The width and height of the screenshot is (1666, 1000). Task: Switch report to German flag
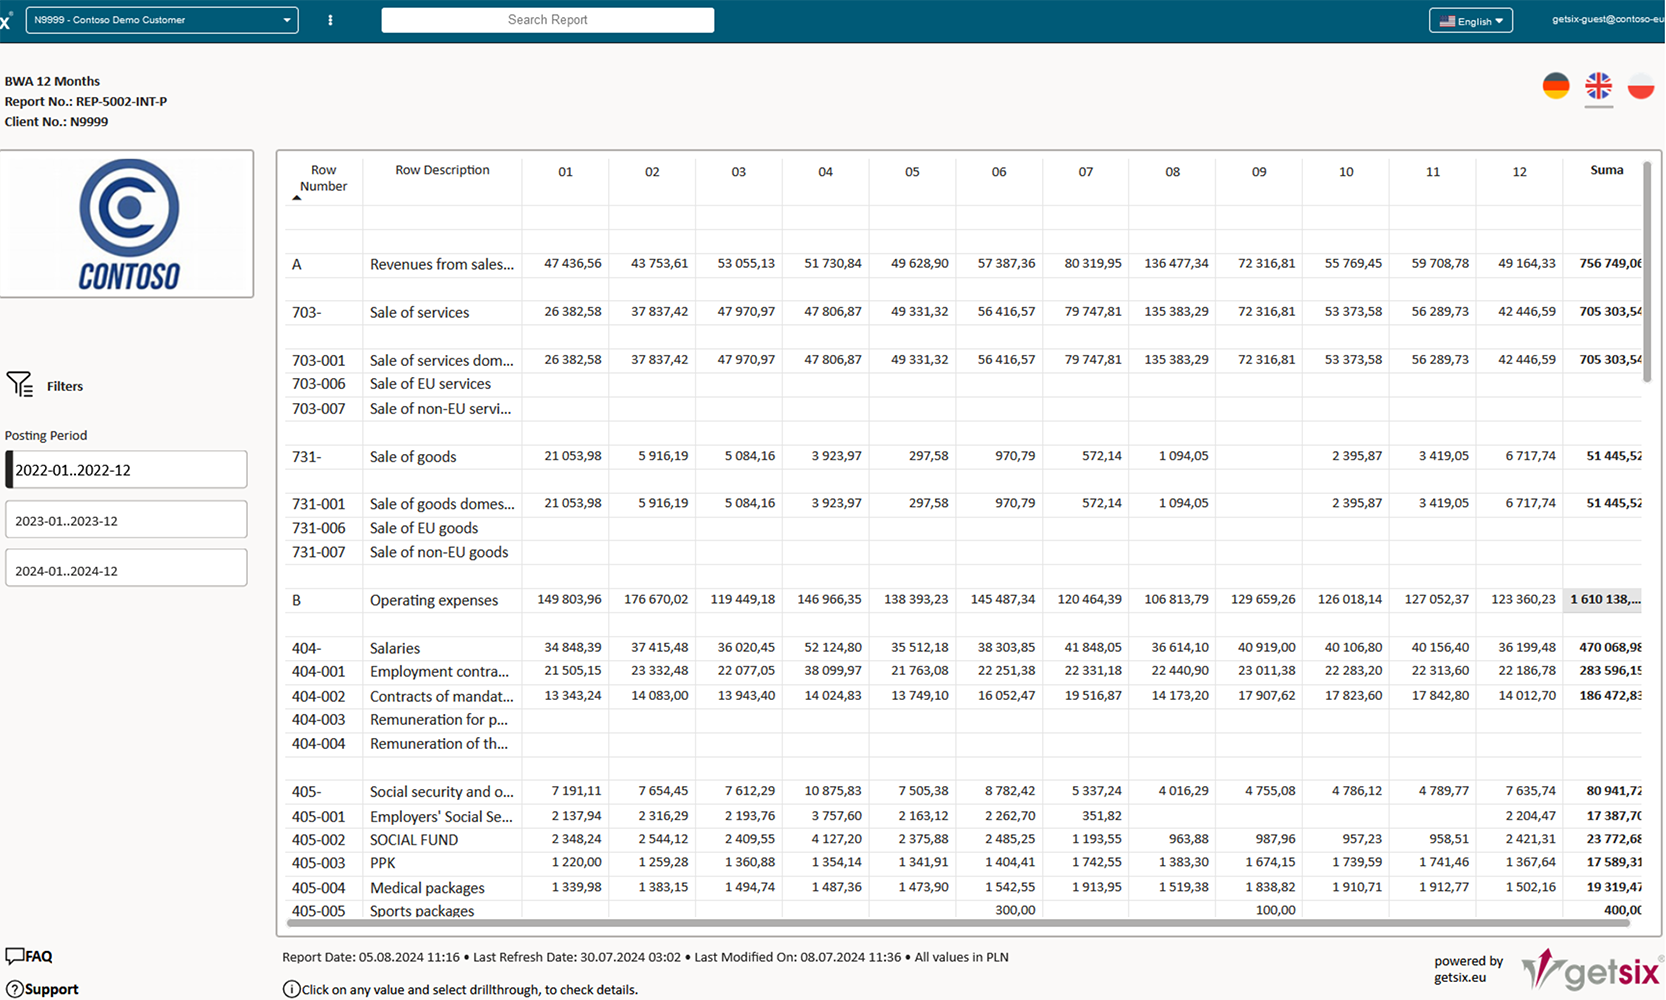tap(1556, 86)
